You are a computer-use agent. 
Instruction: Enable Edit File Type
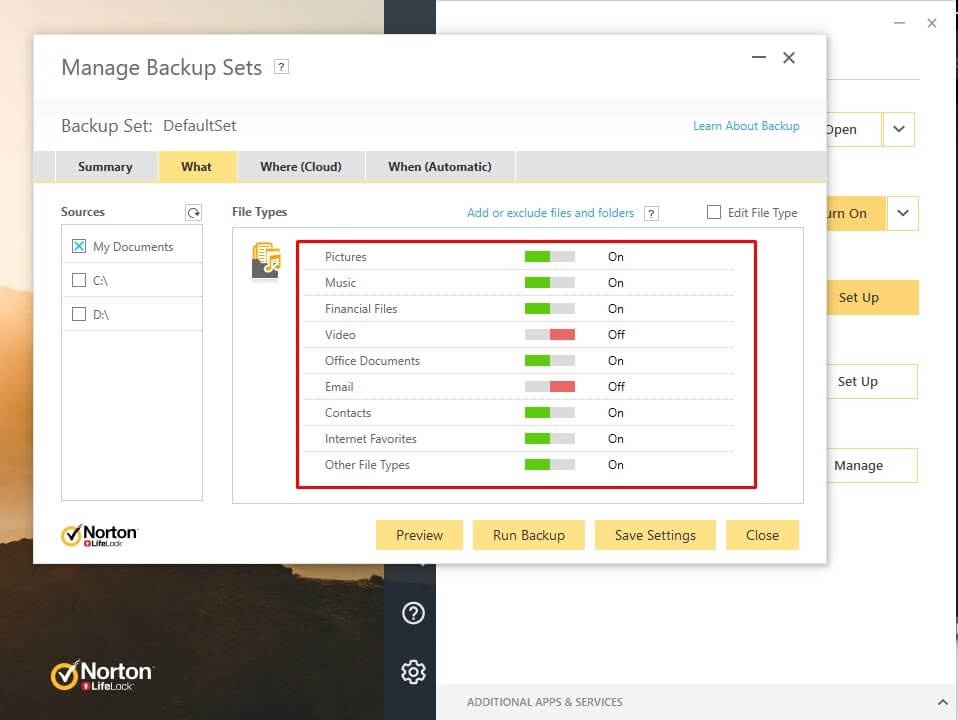(715, 212)
